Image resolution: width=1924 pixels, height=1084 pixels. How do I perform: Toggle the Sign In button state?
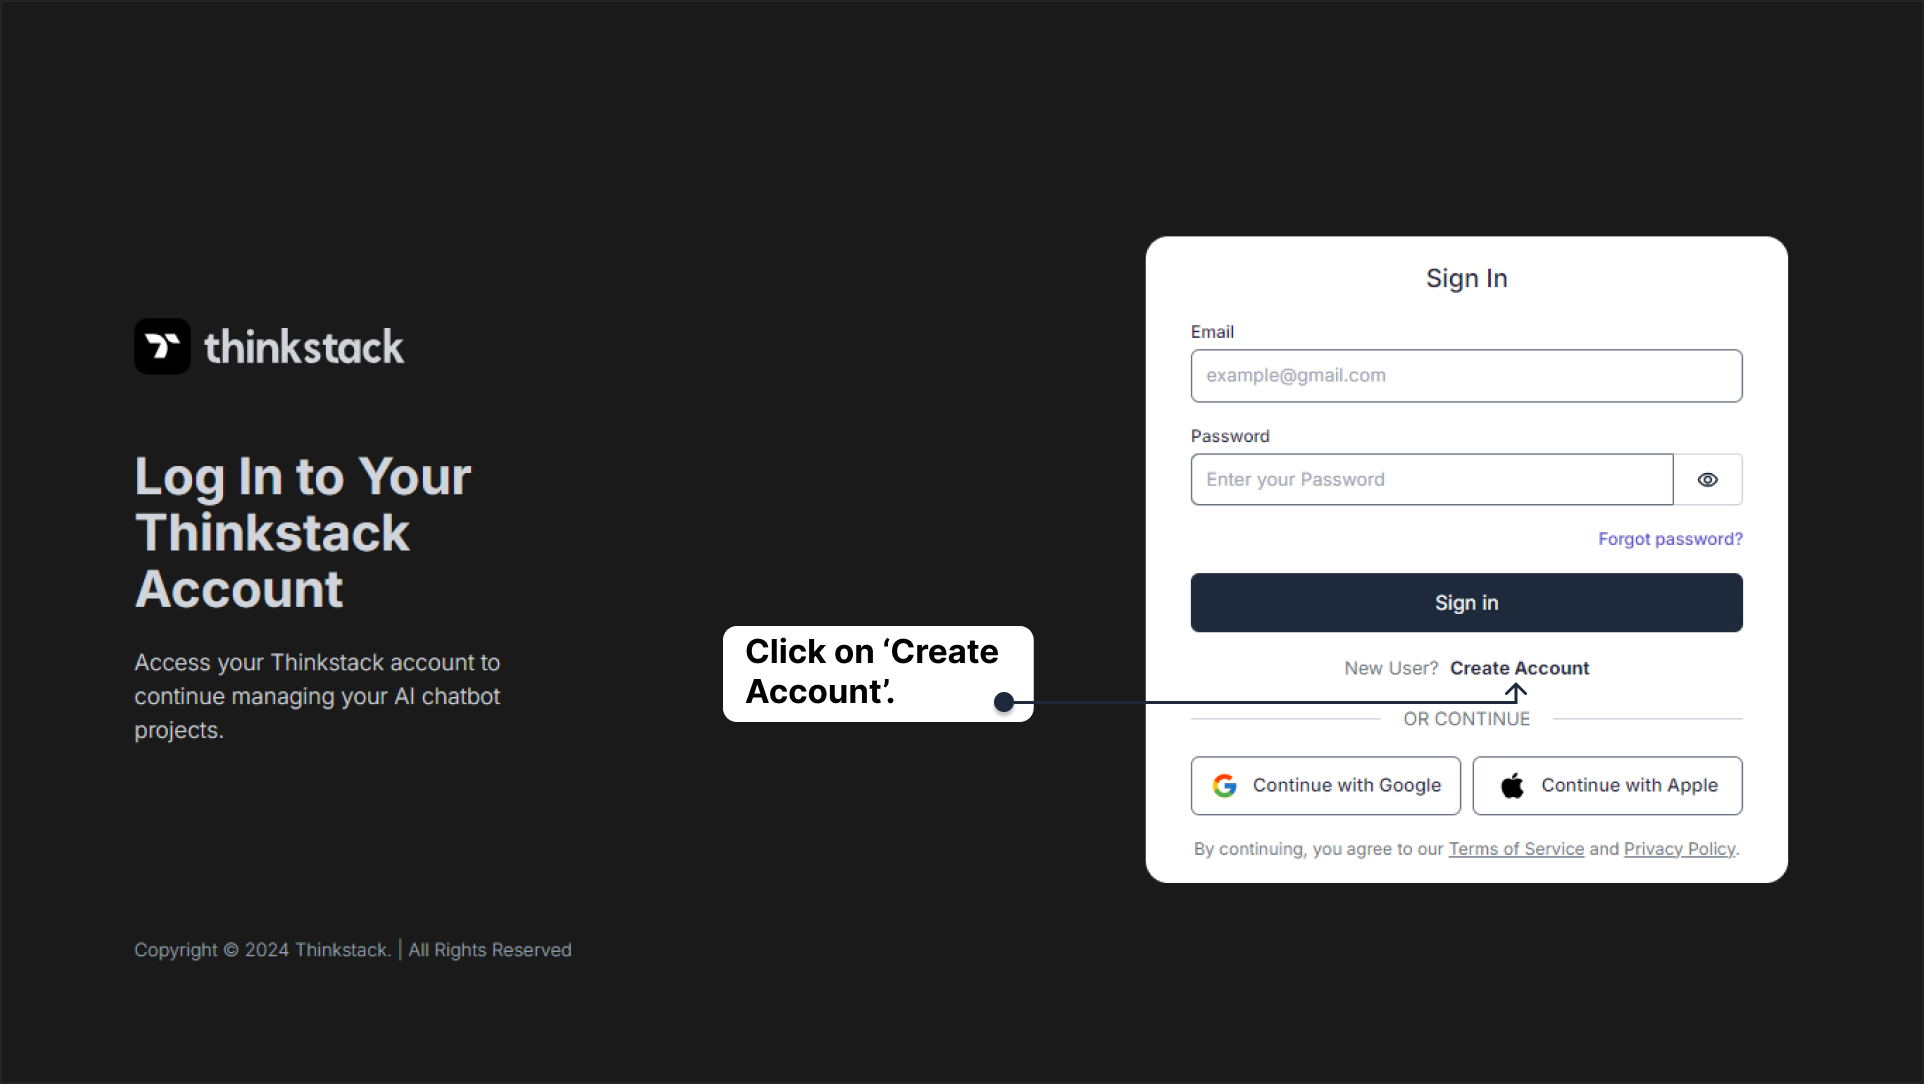(x=1465, y=601)
